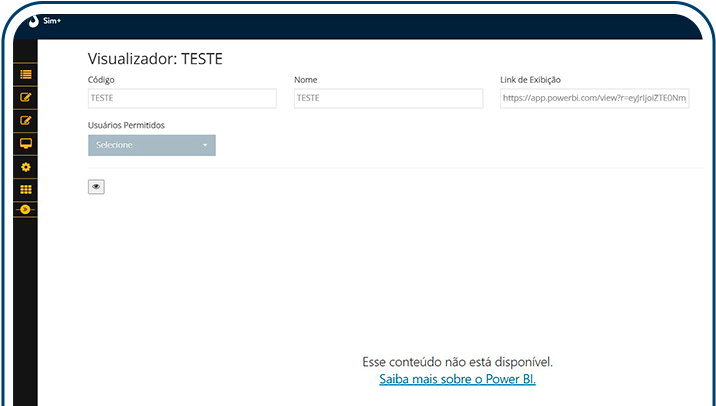
Task: Click the grid icon in sidebar
Action: click(x=26, y=189)
